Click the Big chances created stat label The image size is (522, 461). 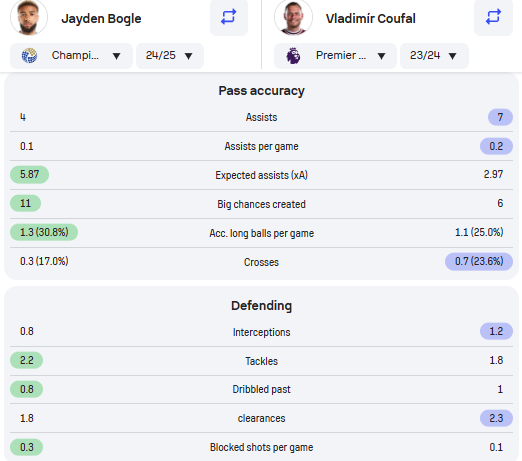click(261, 204)
